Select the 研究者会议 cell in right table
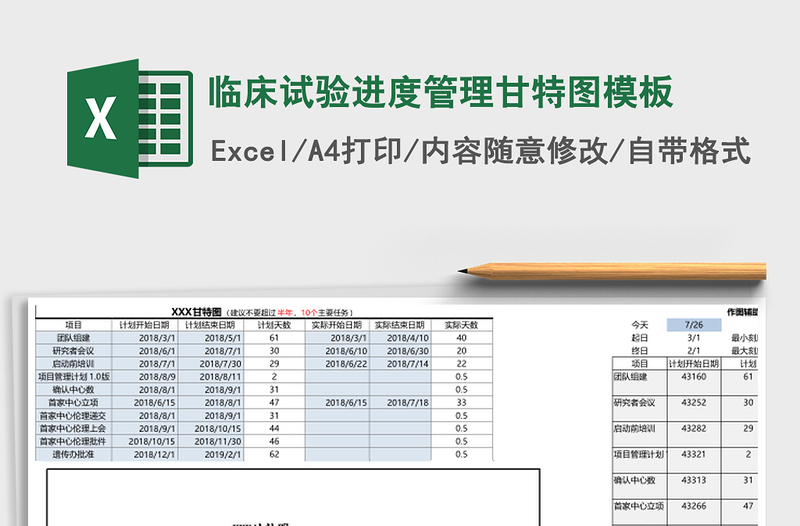Screen dimensions: 800x526 (x=638, y=402)
